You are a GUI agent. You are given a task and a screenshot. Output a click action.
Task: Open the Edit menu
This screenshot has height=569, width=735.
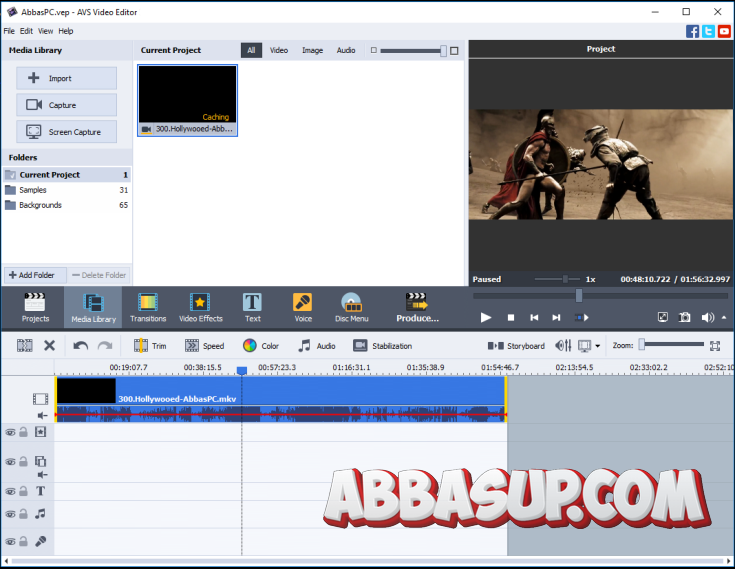coord(26,31)
